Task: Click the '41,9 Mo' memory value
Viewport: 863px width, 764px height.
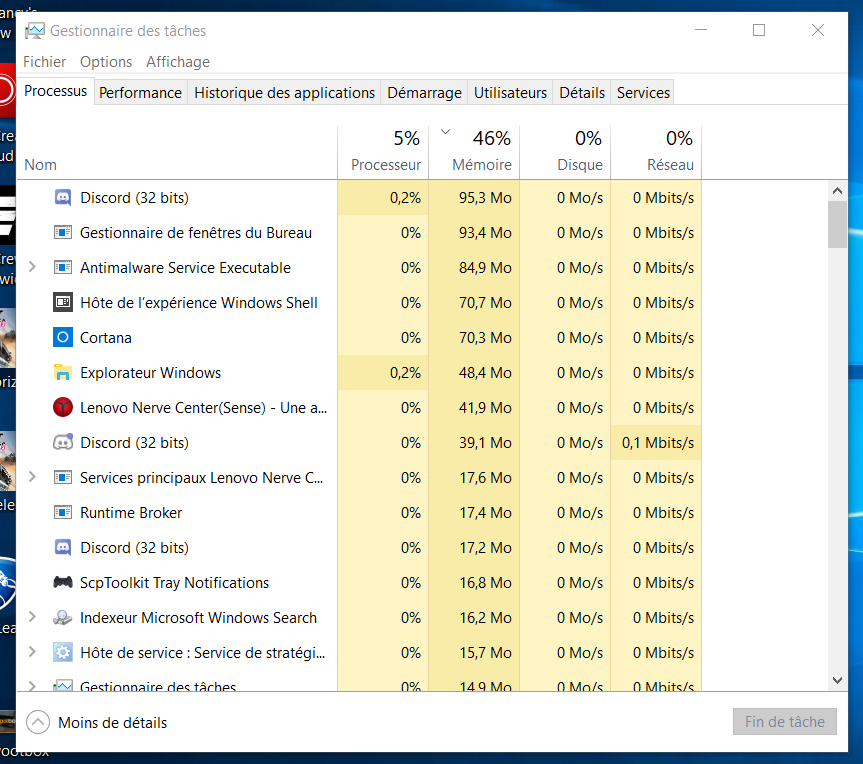Action: click(485, 407)
